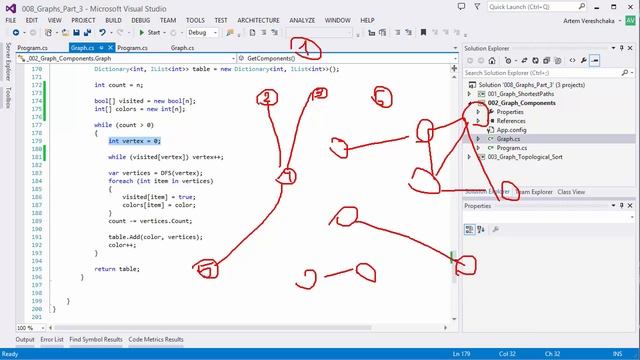Click the Solution Explorer search magnifier icon

pos(624,72)
